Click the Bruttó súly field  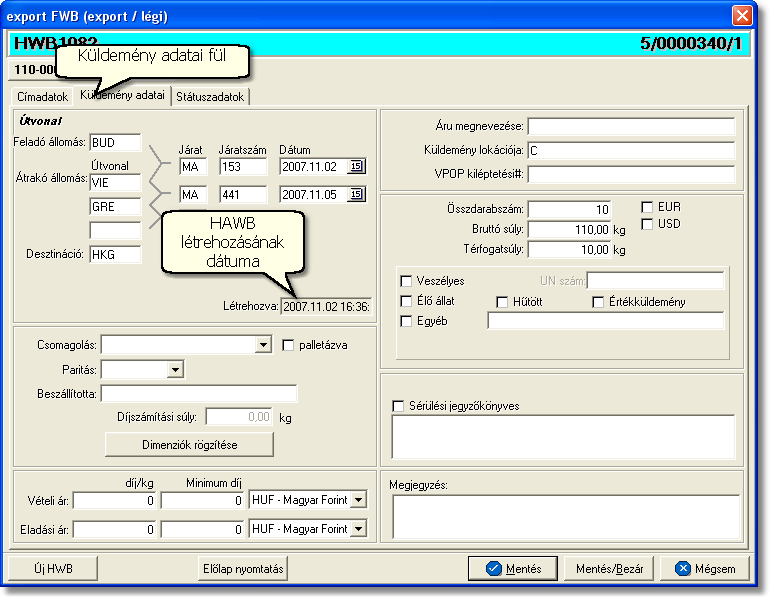(x=569, y=229)
